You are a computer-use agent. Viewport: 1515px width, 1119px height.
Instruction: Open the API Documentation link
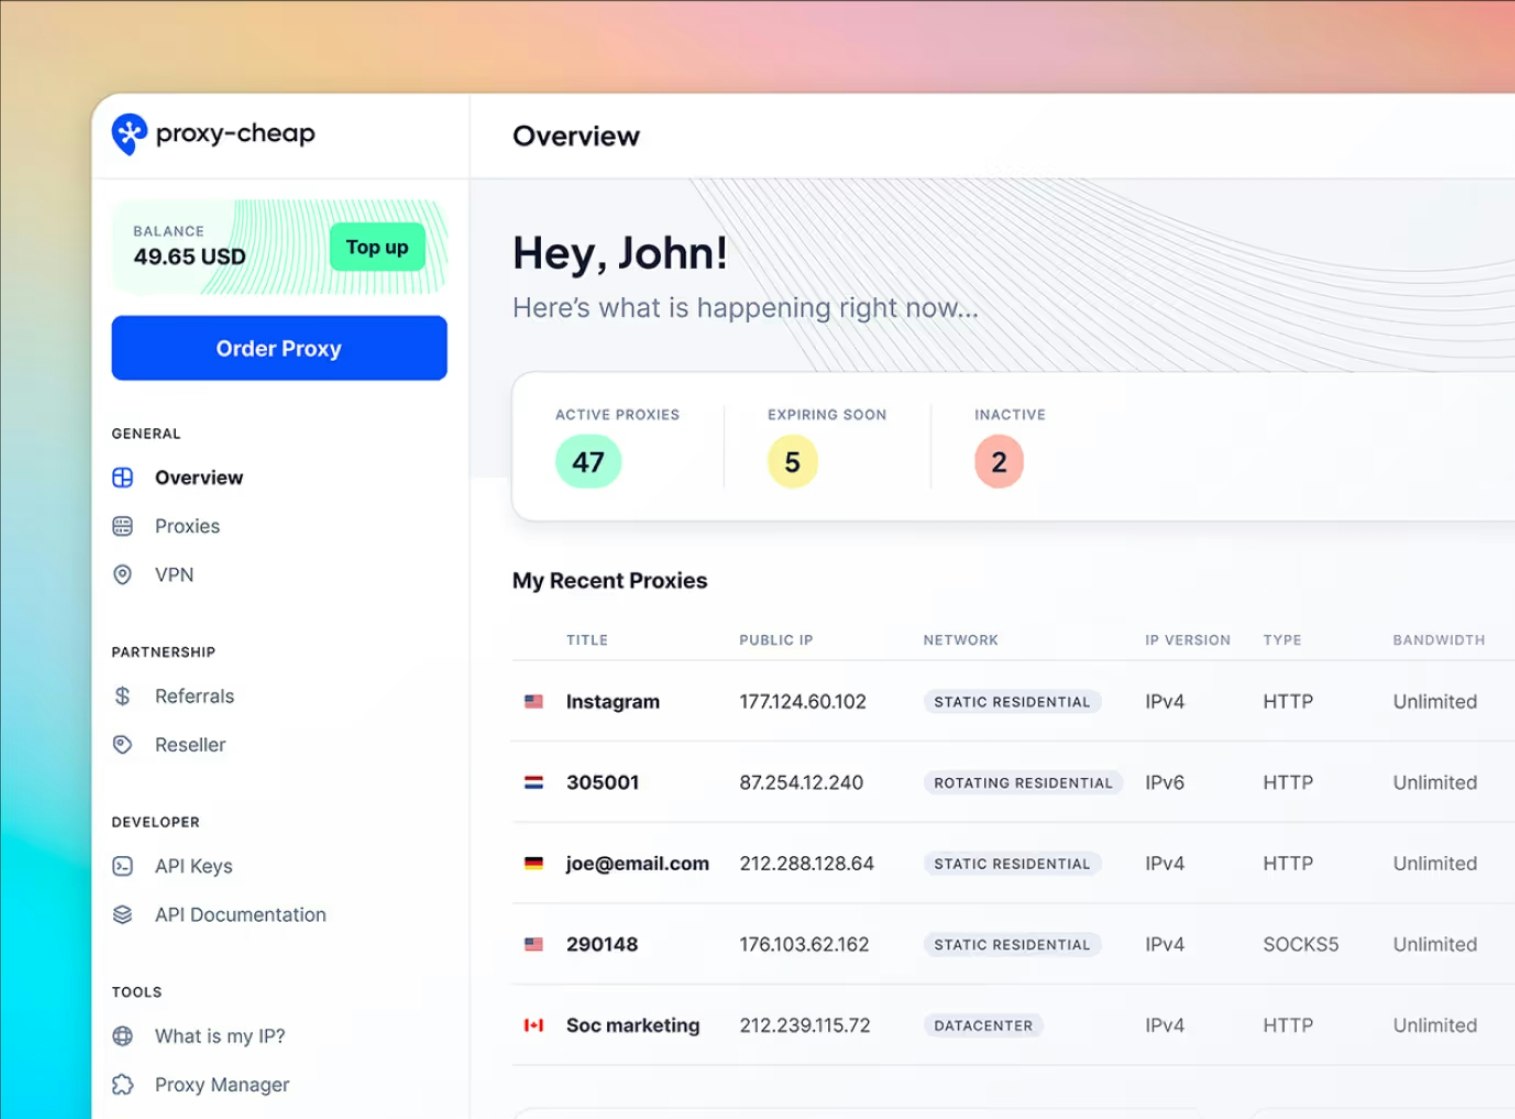coord(240,915)
